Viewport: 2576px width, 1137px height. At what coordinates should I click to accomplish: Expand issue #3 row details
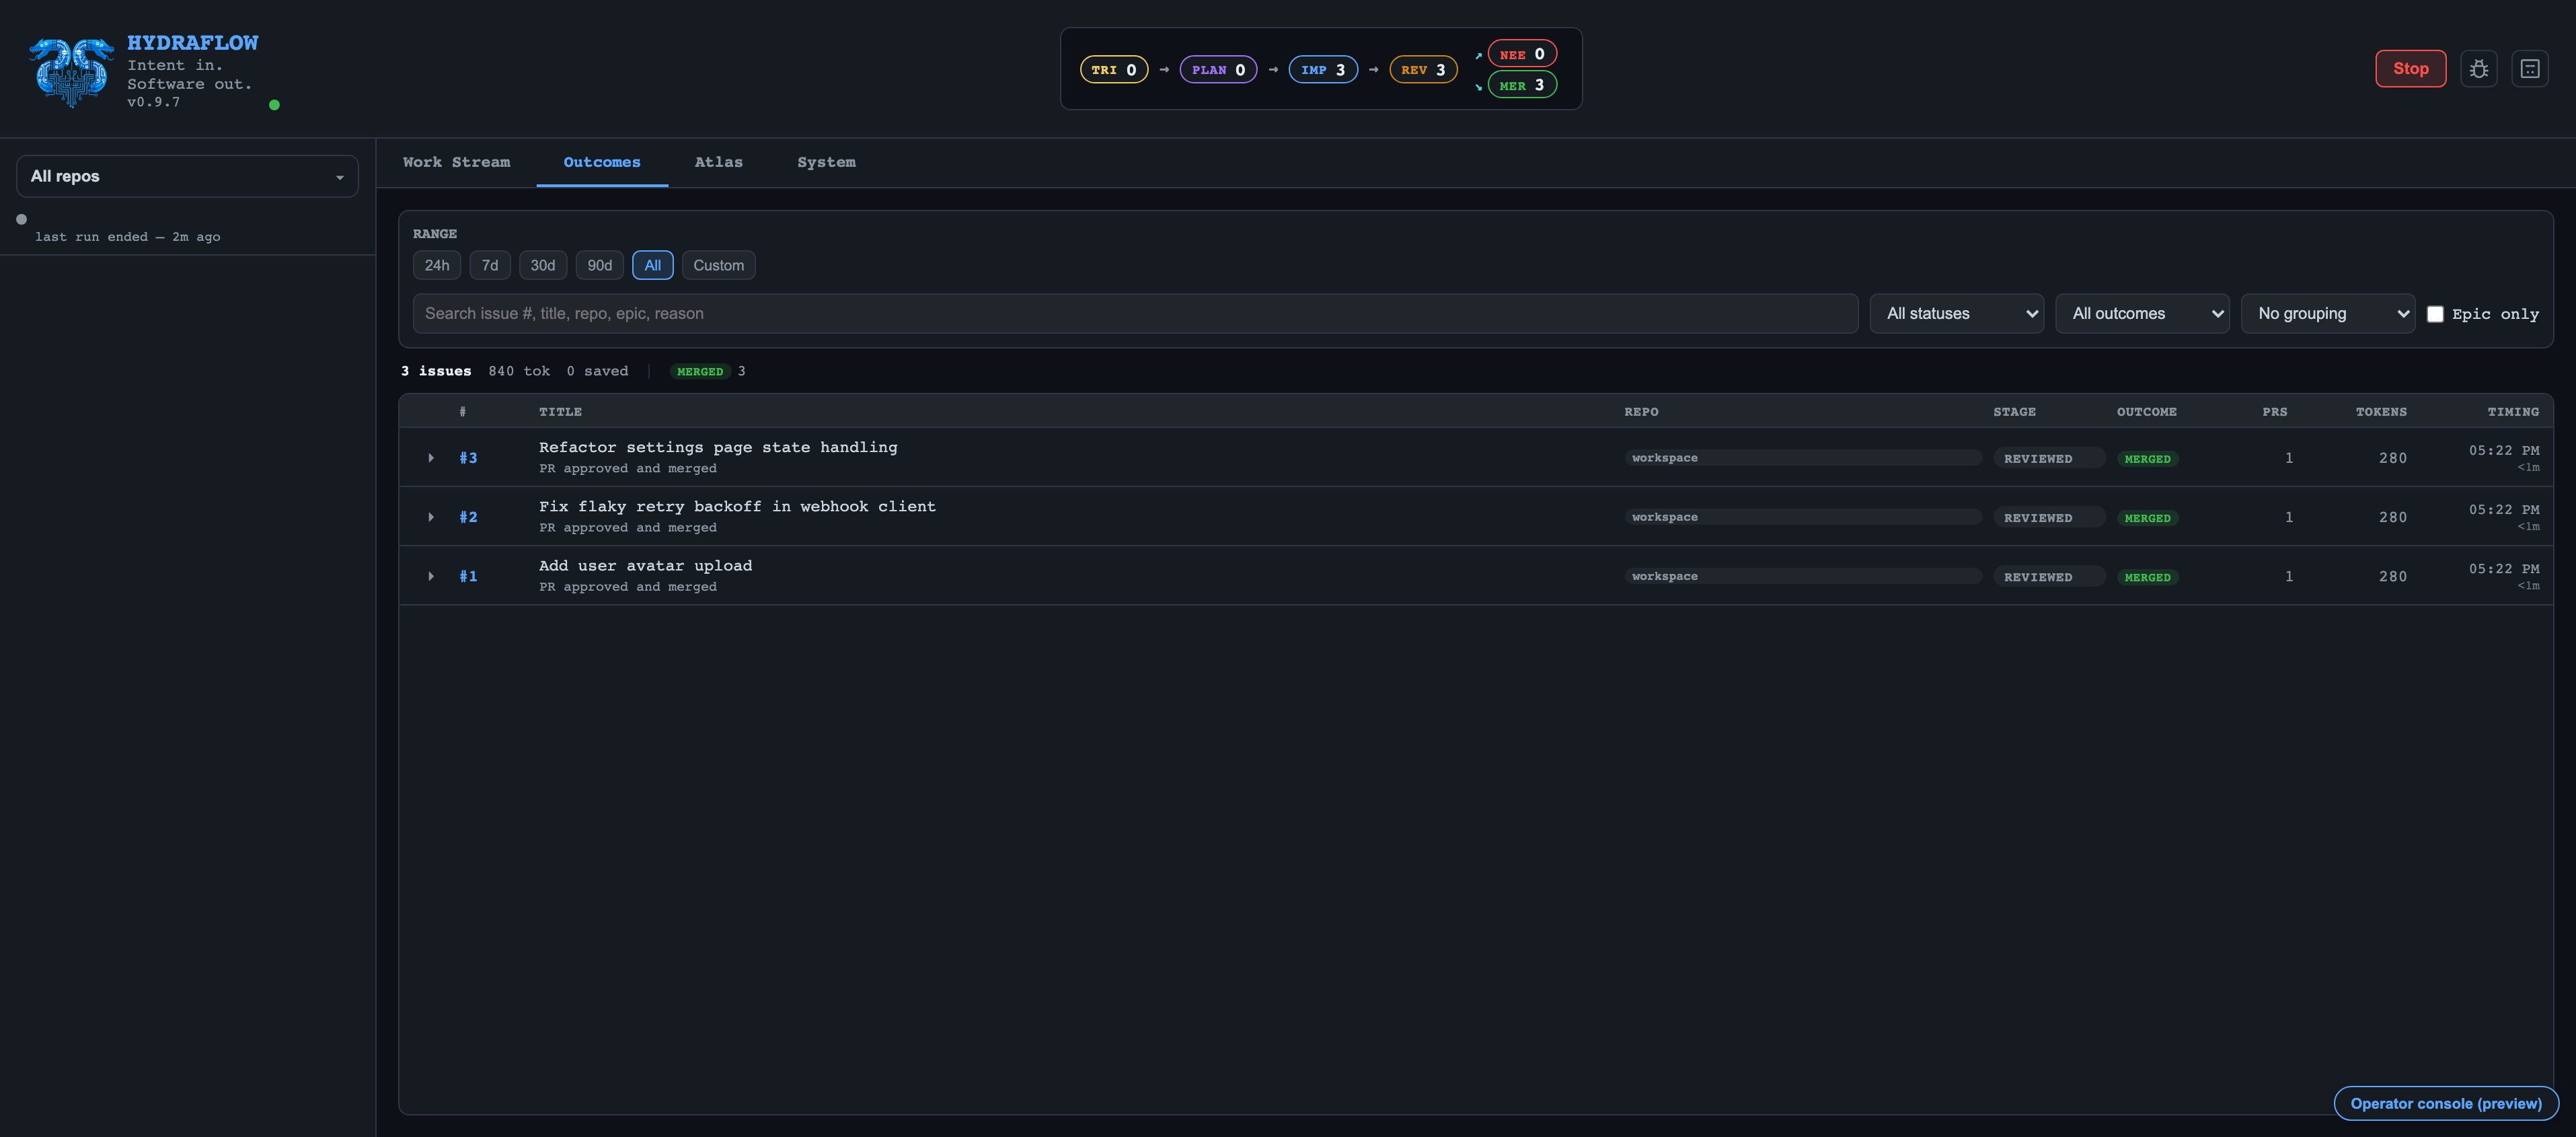[x=431, y=458]
